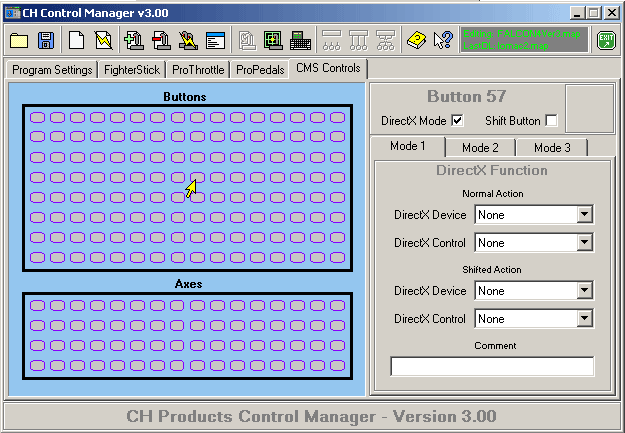Select the CMS Controls tab
Image resolution: width=625 pixels, height=433 pixels.
pyautogui.click(x=328, y=68)
